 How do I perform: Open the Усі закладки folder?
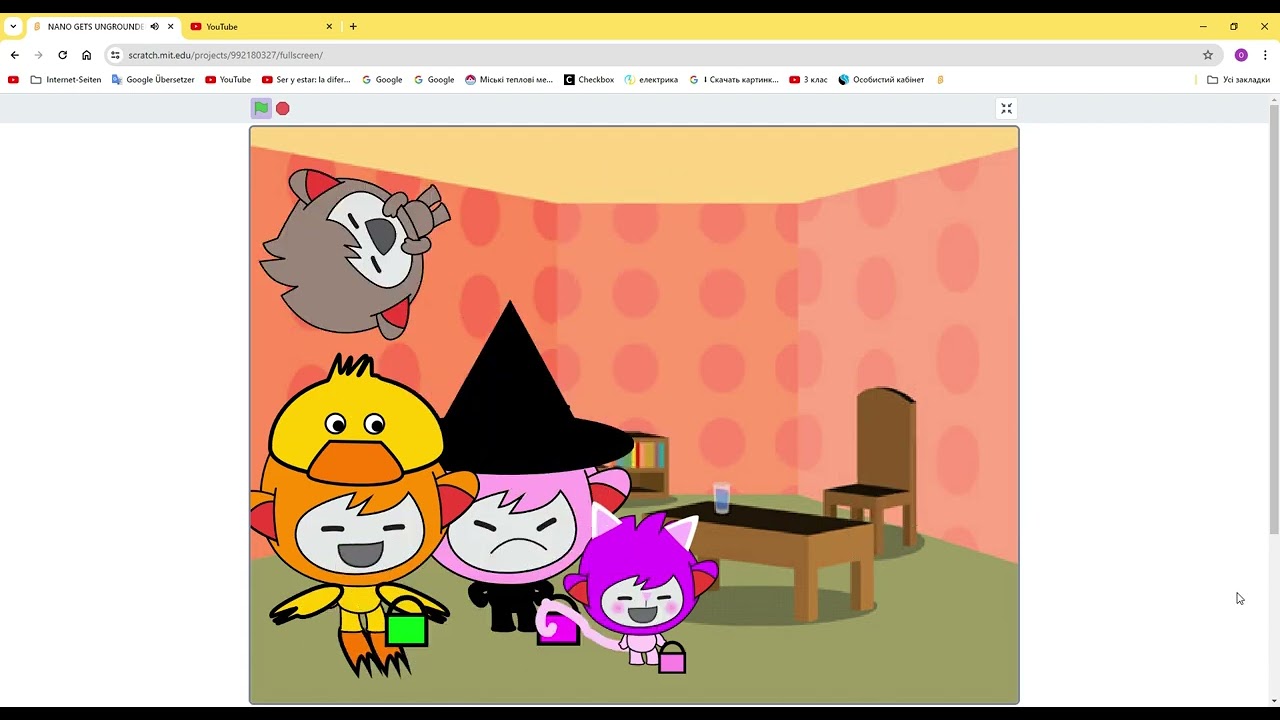click(1238, 80)
